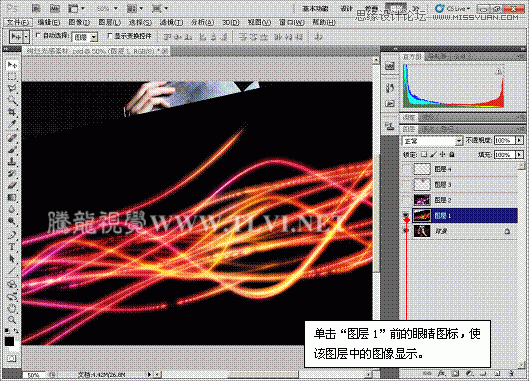Swap foreground and background colors
Image resolution: width=529 pixels, height=381 pixels.
point(16,331)
